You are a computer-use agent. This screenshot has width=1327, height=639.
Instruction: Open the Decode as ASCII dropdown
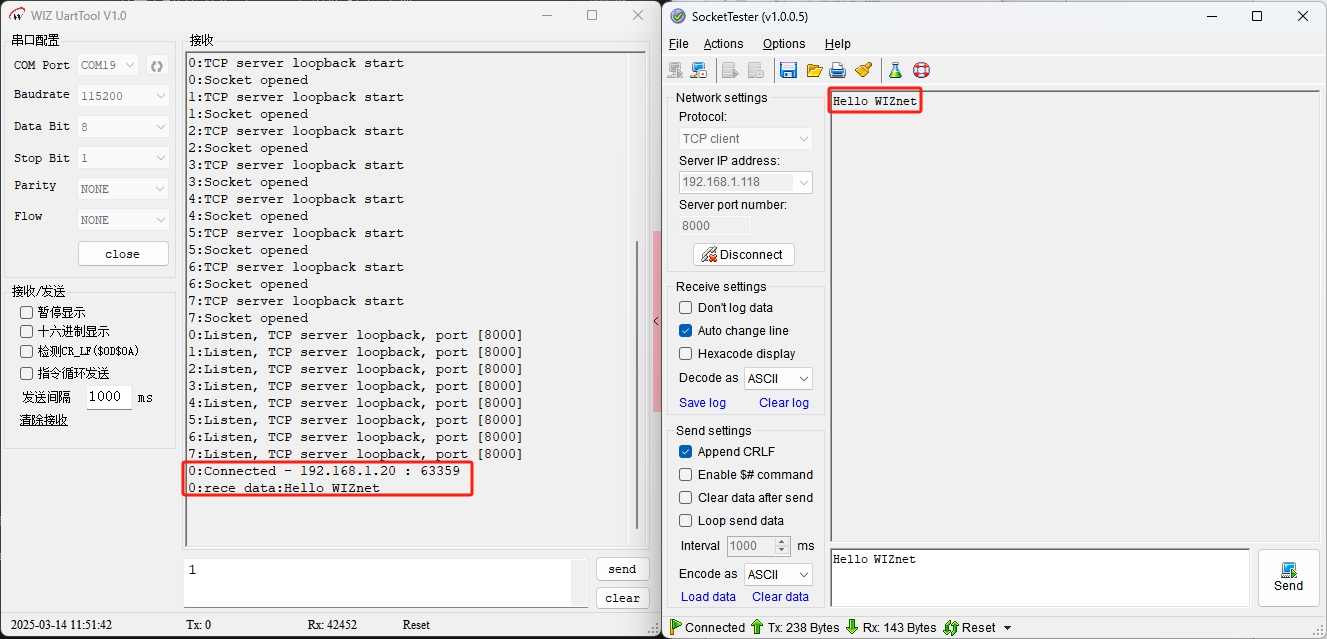point(778,379)
